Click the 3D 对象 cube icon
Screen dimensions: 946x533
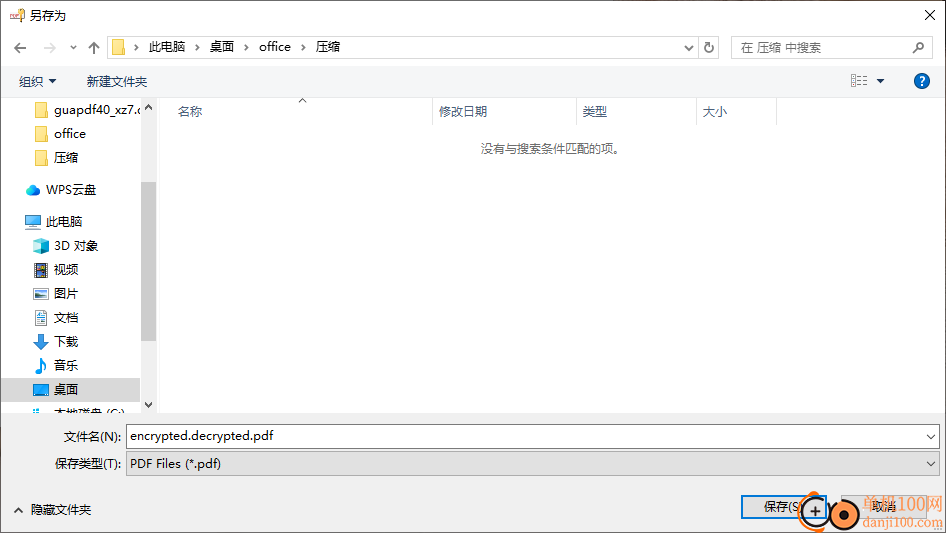(x=40, y=246)
